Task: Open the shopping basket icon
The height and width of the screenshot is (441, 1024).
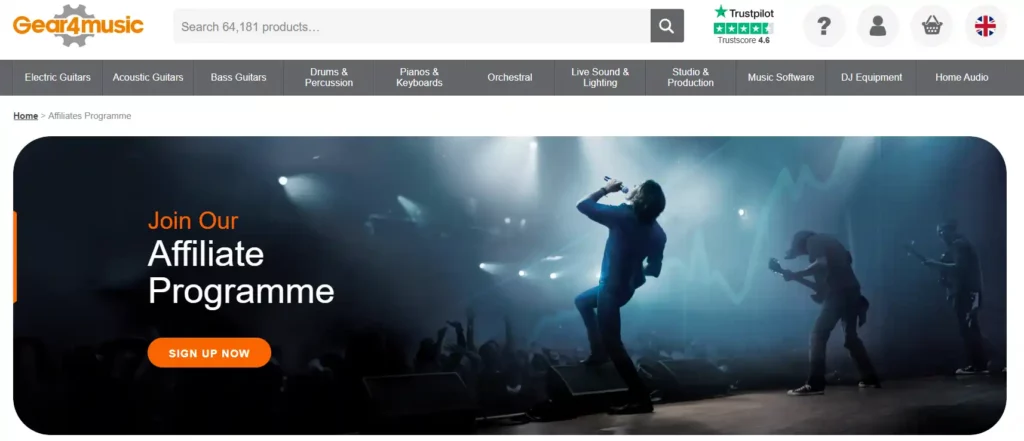Action: click(x=931, y=26)
